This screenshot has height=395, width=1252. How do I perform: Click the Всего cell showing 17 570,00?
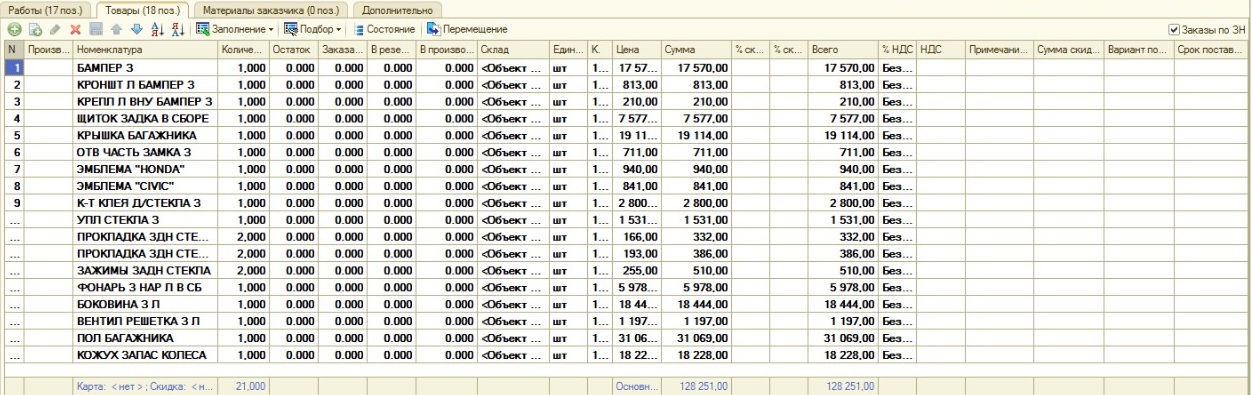click(845, 68)
